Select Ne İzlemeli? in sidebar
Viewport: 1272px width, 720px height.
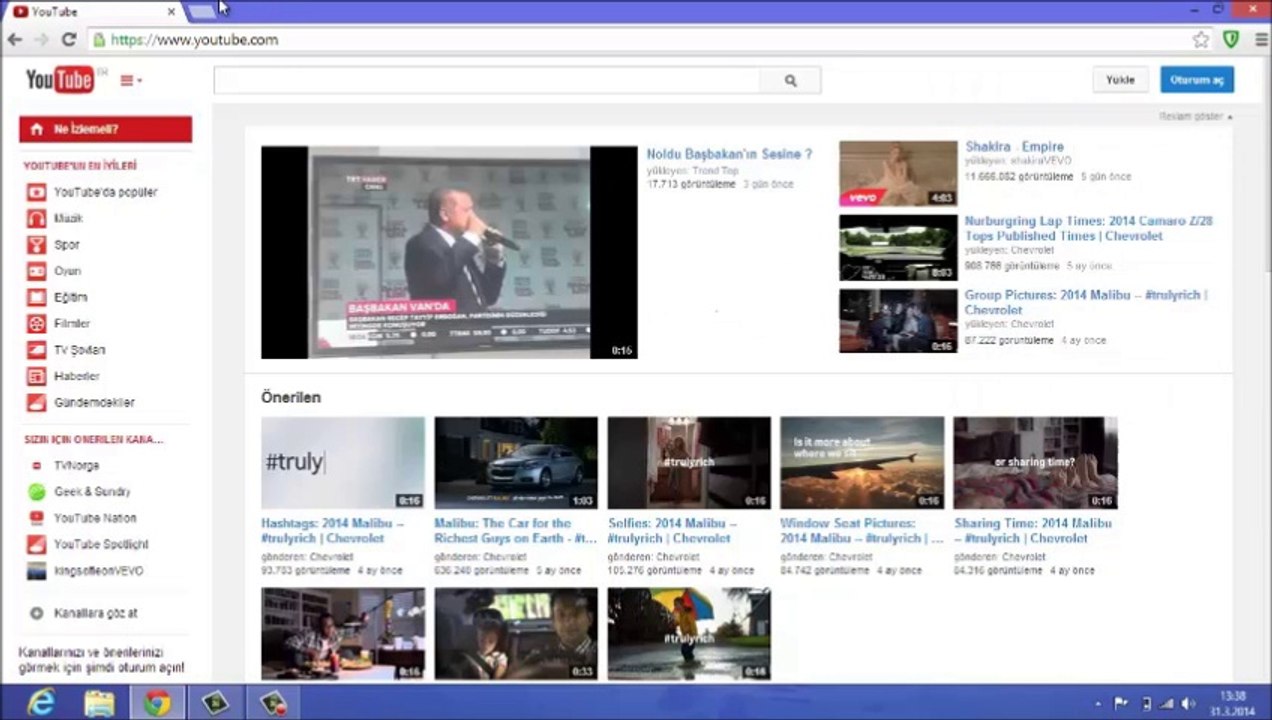click(x=105, y=129)
